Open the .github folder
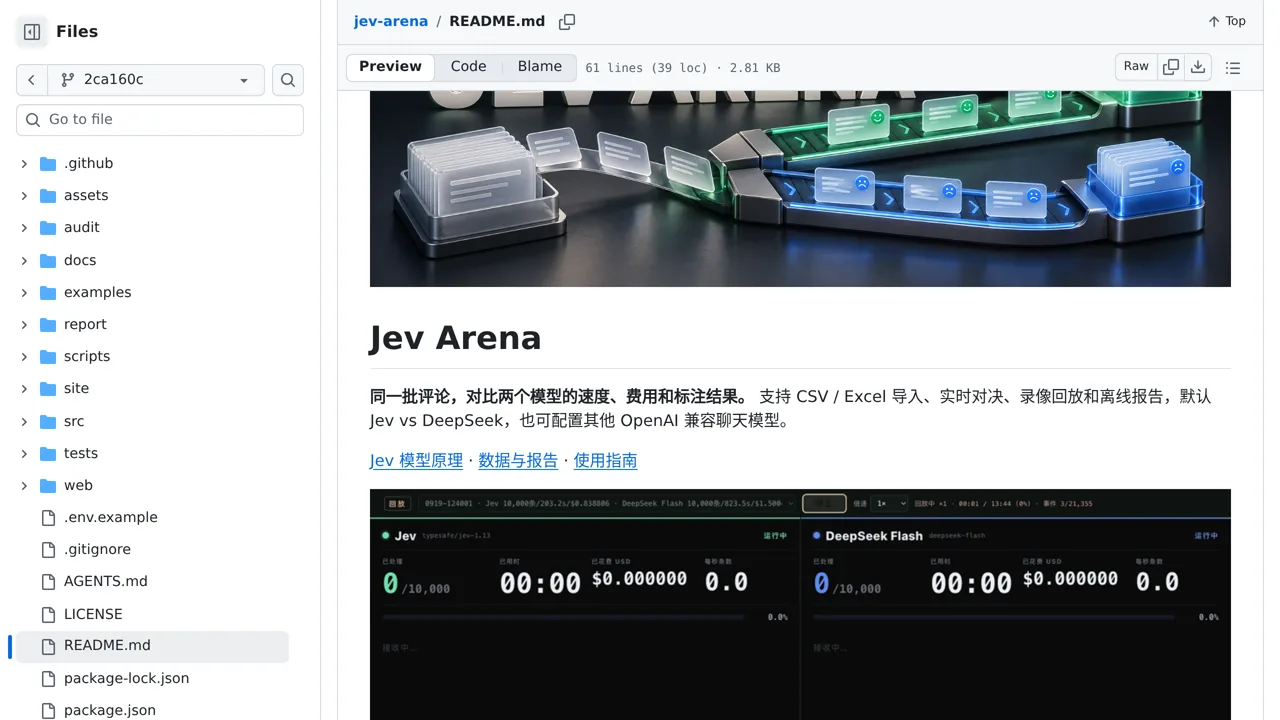 [x=88, y=163]
